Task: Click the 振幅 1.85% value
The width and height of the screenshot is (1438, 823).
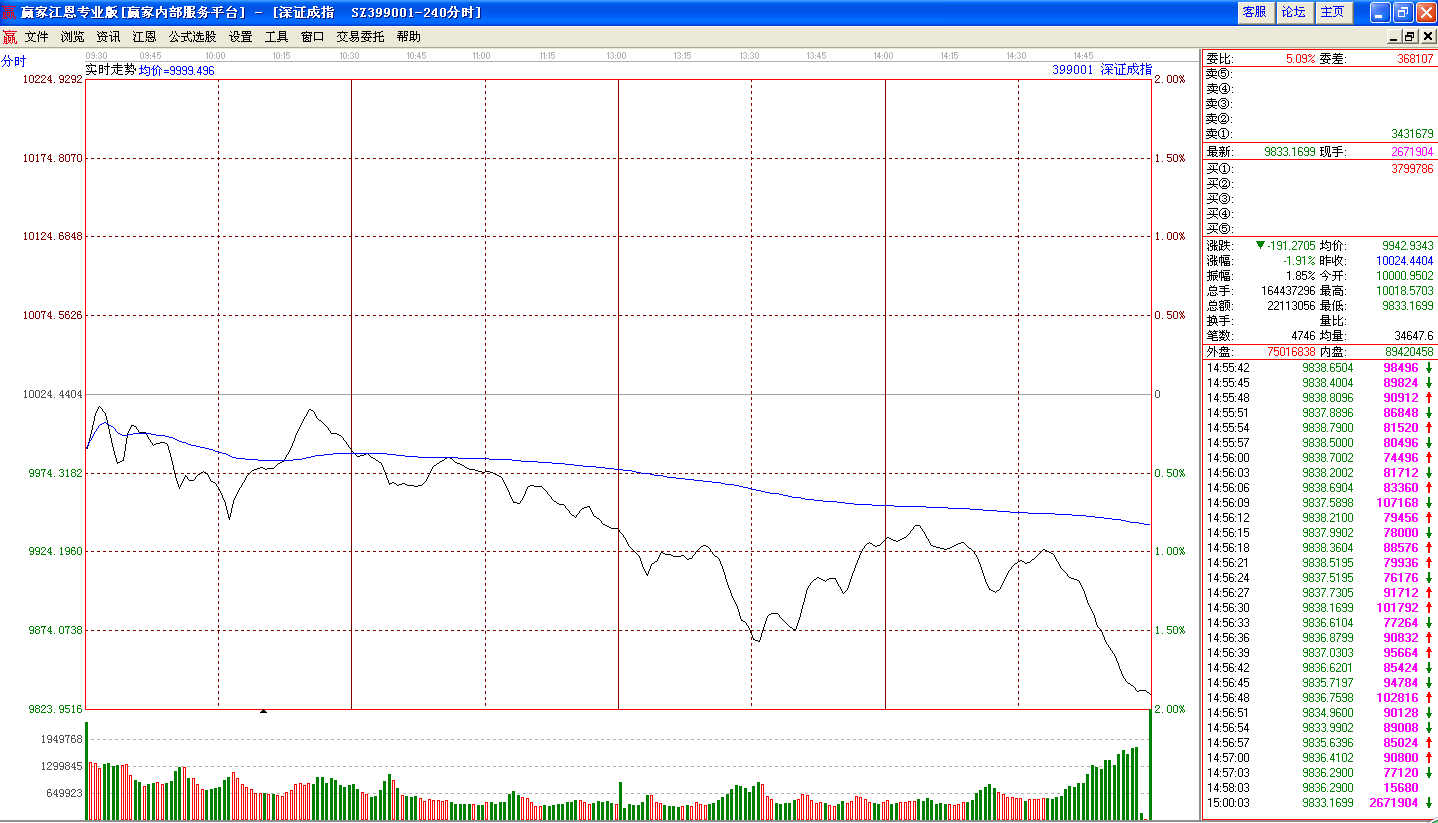Action: [1301, 276]
